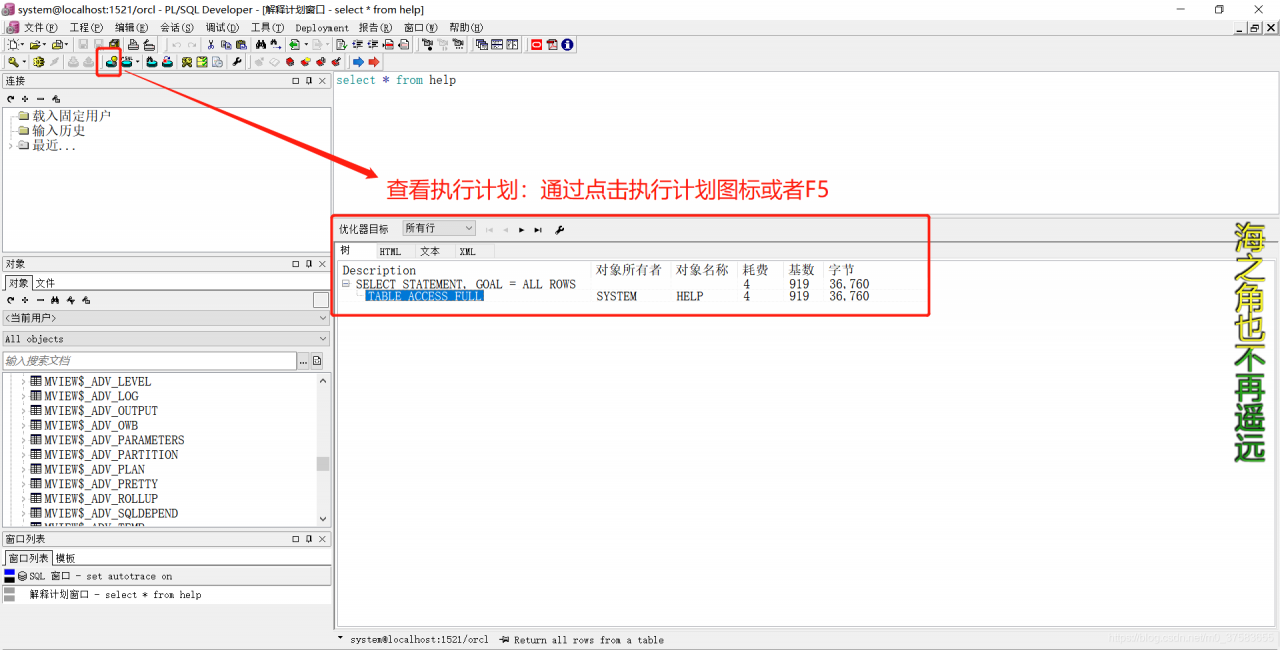Collapse the SELECT STATEMENT plan node
The image size is (1280, 650).
345,284
